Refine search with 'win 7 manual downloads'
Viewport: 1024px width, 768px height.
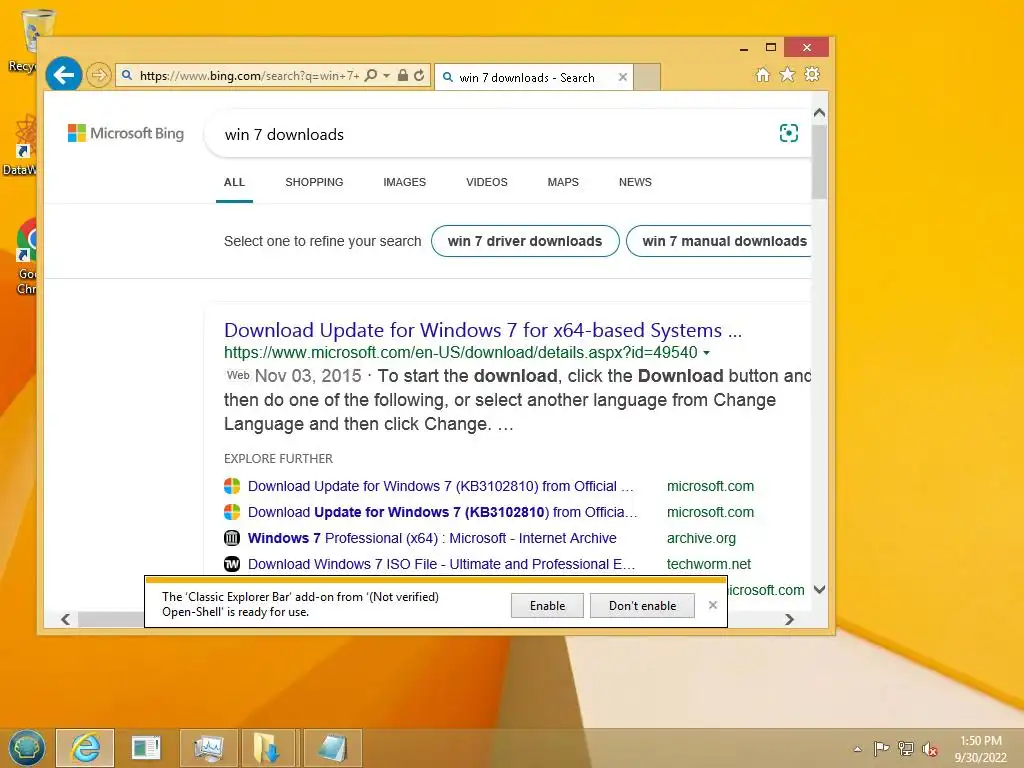[718, 241]
